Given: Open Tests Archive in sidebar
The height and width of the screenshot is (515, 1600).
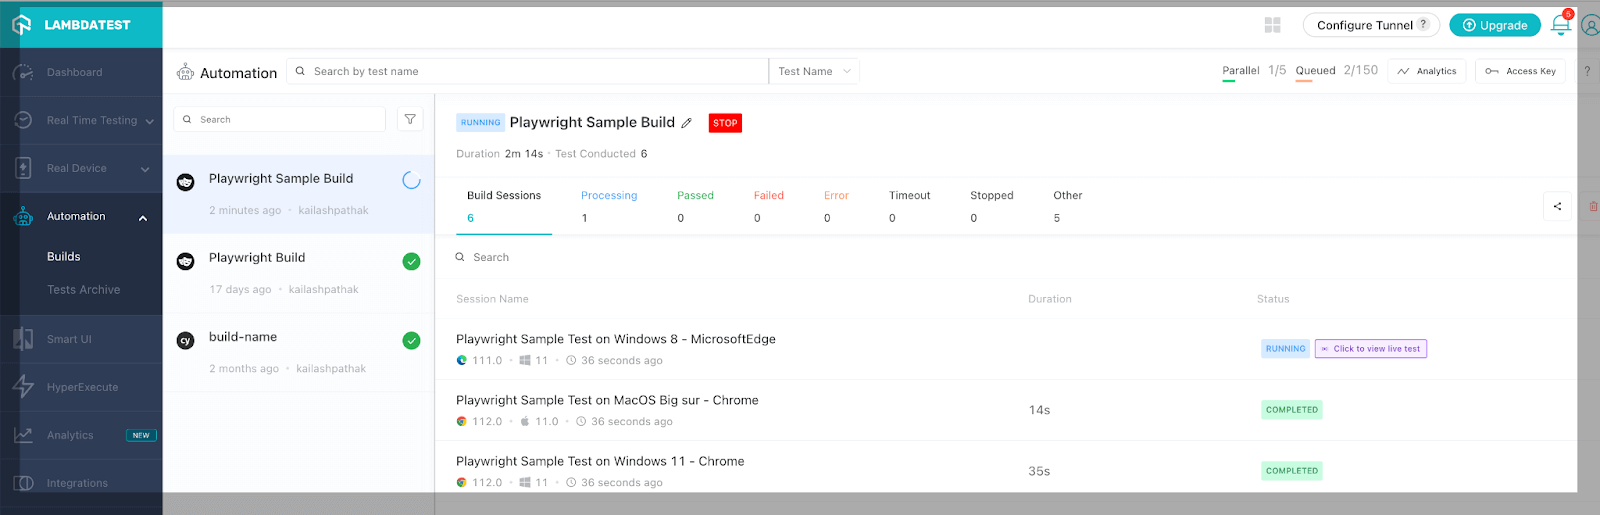Looking at the screenshot, I should click(83, 290).
